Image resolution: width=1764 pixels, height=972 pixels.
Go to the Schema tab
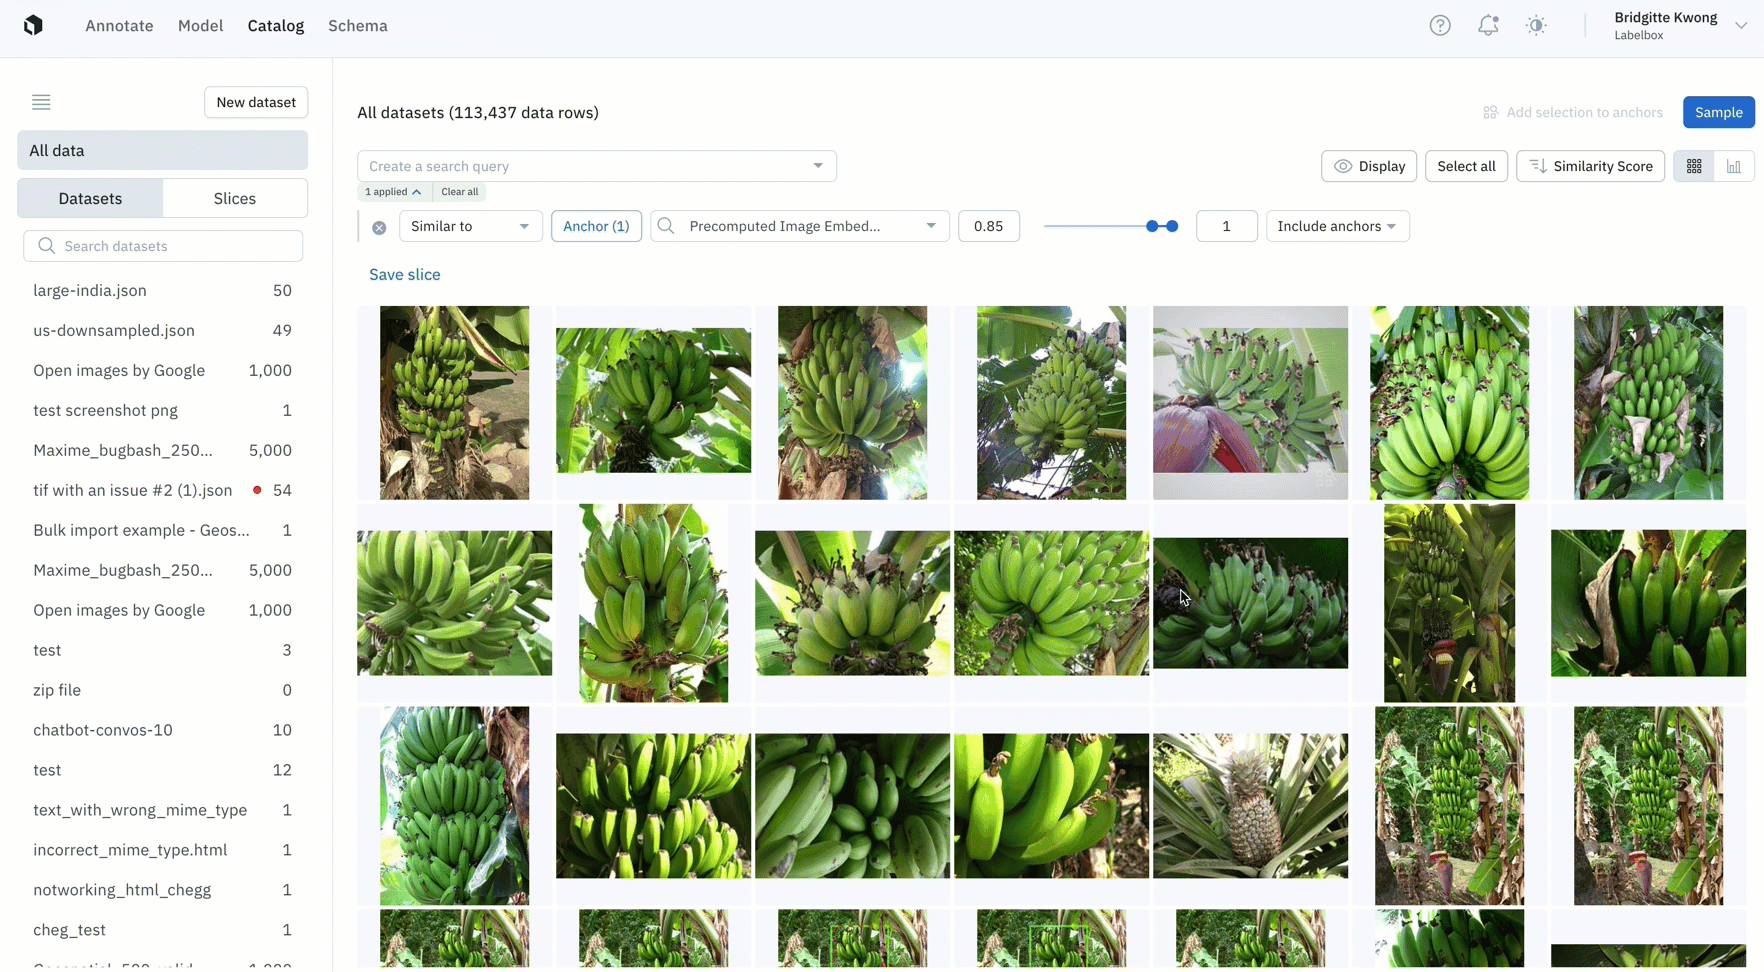[x=358, y=26]
